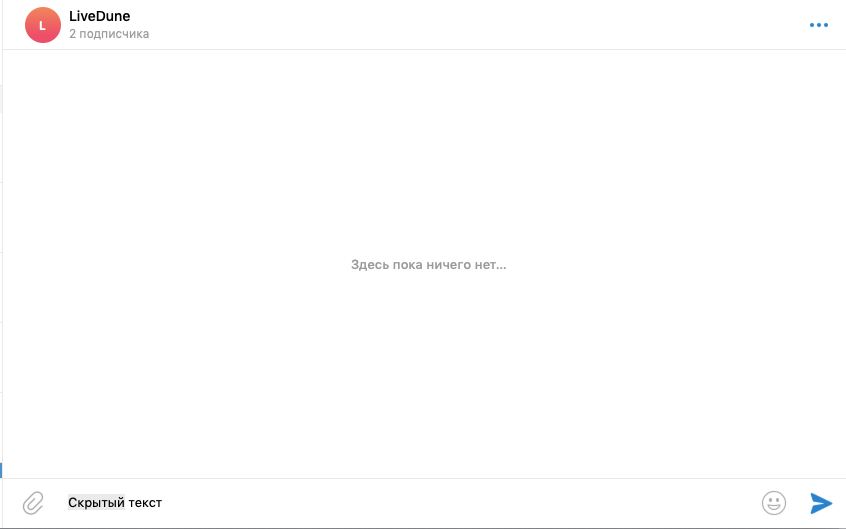Click the 'Здесь пока ничего нет...' placeholder message
This screenshot has width=846, height=529.
[x=428, y=264]
